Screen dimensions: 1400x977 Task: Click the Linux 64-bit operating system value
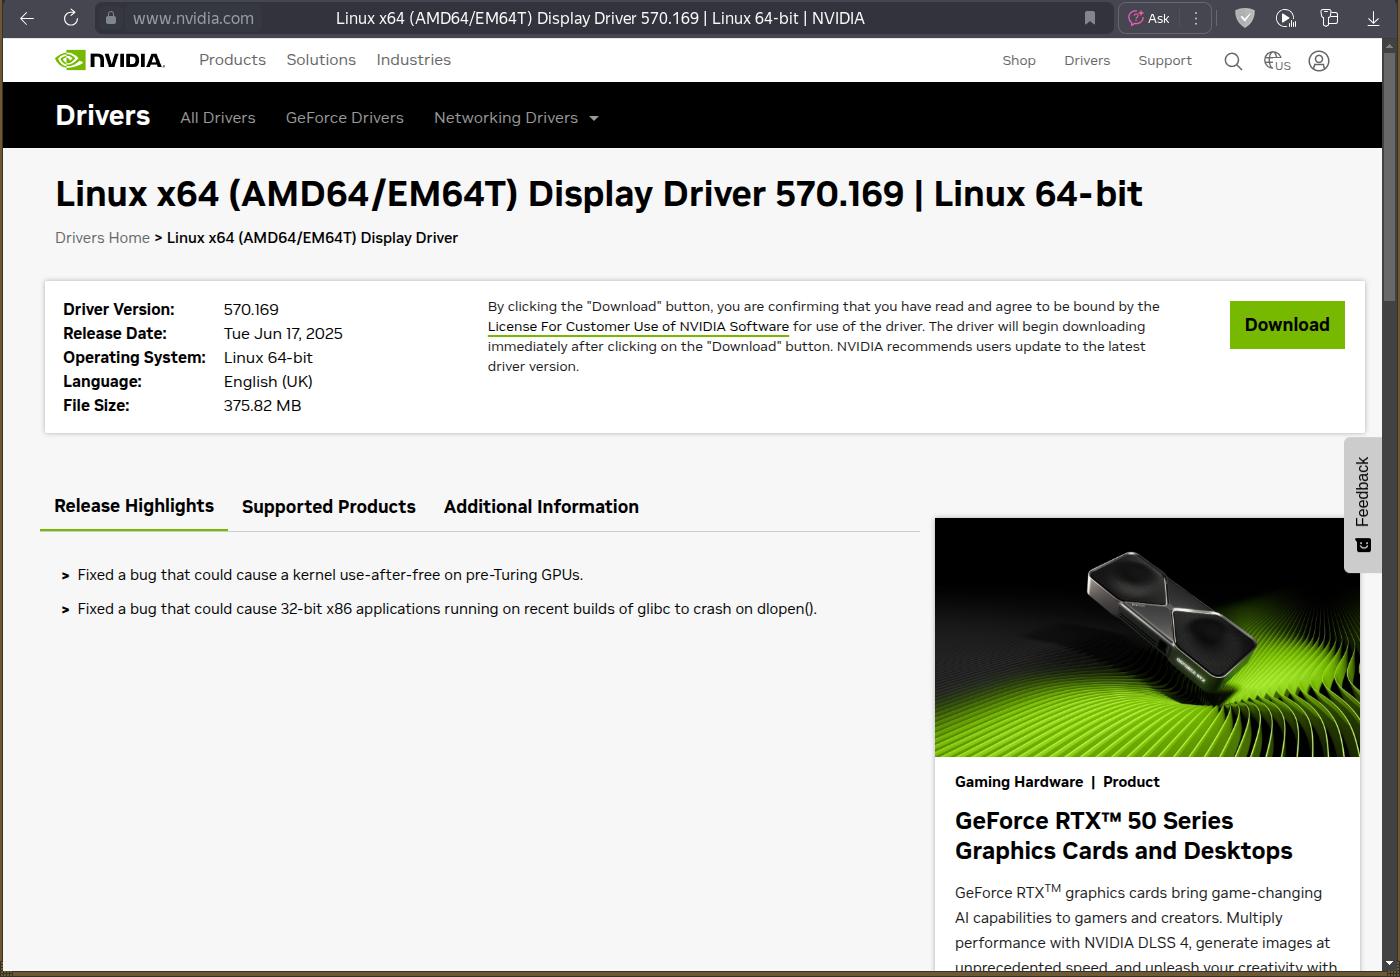tap(268, 358)
